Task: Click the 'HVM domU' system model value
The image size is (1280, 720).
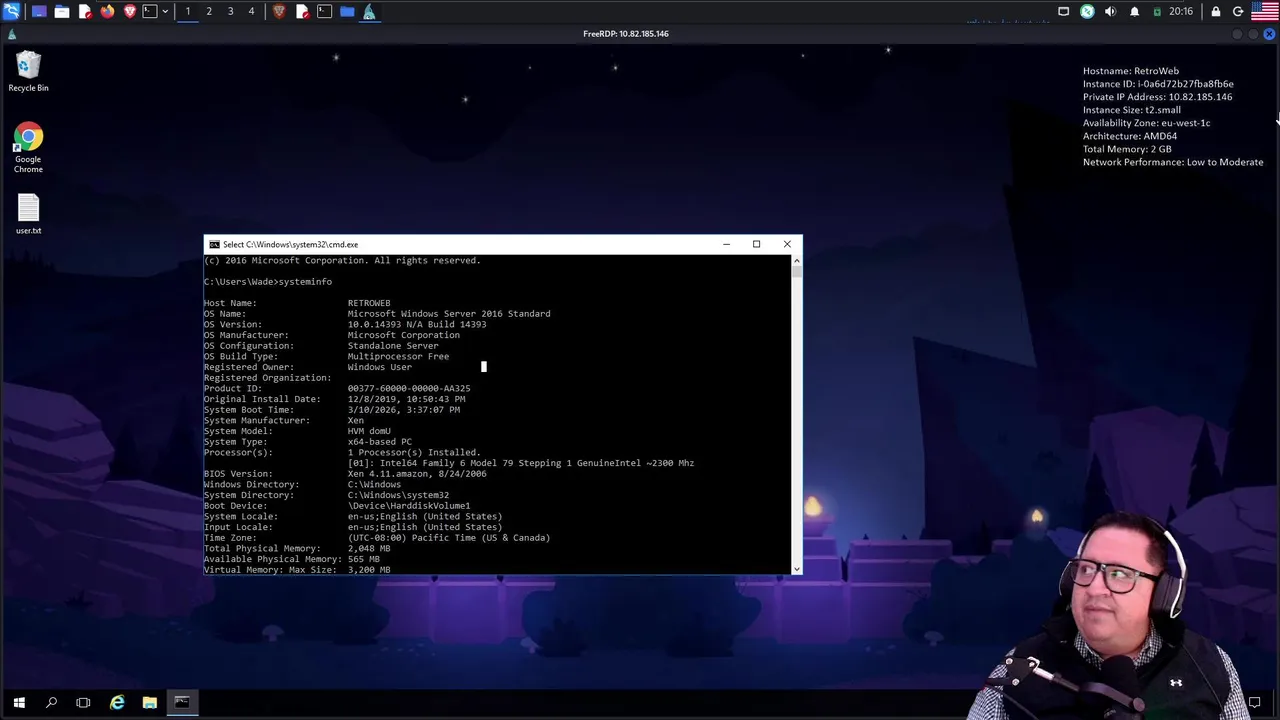Action: pos(369,431)
